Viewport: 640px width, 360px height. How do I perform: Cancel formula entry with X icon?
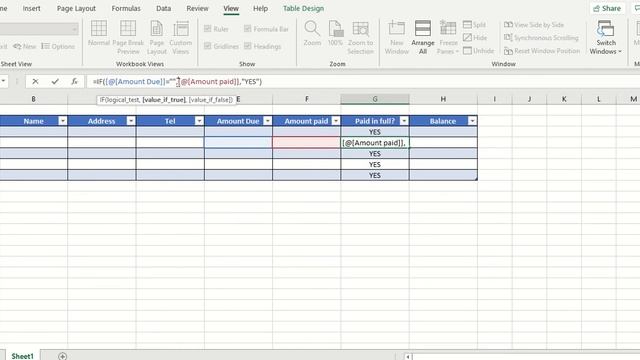(x=36, y=82)
